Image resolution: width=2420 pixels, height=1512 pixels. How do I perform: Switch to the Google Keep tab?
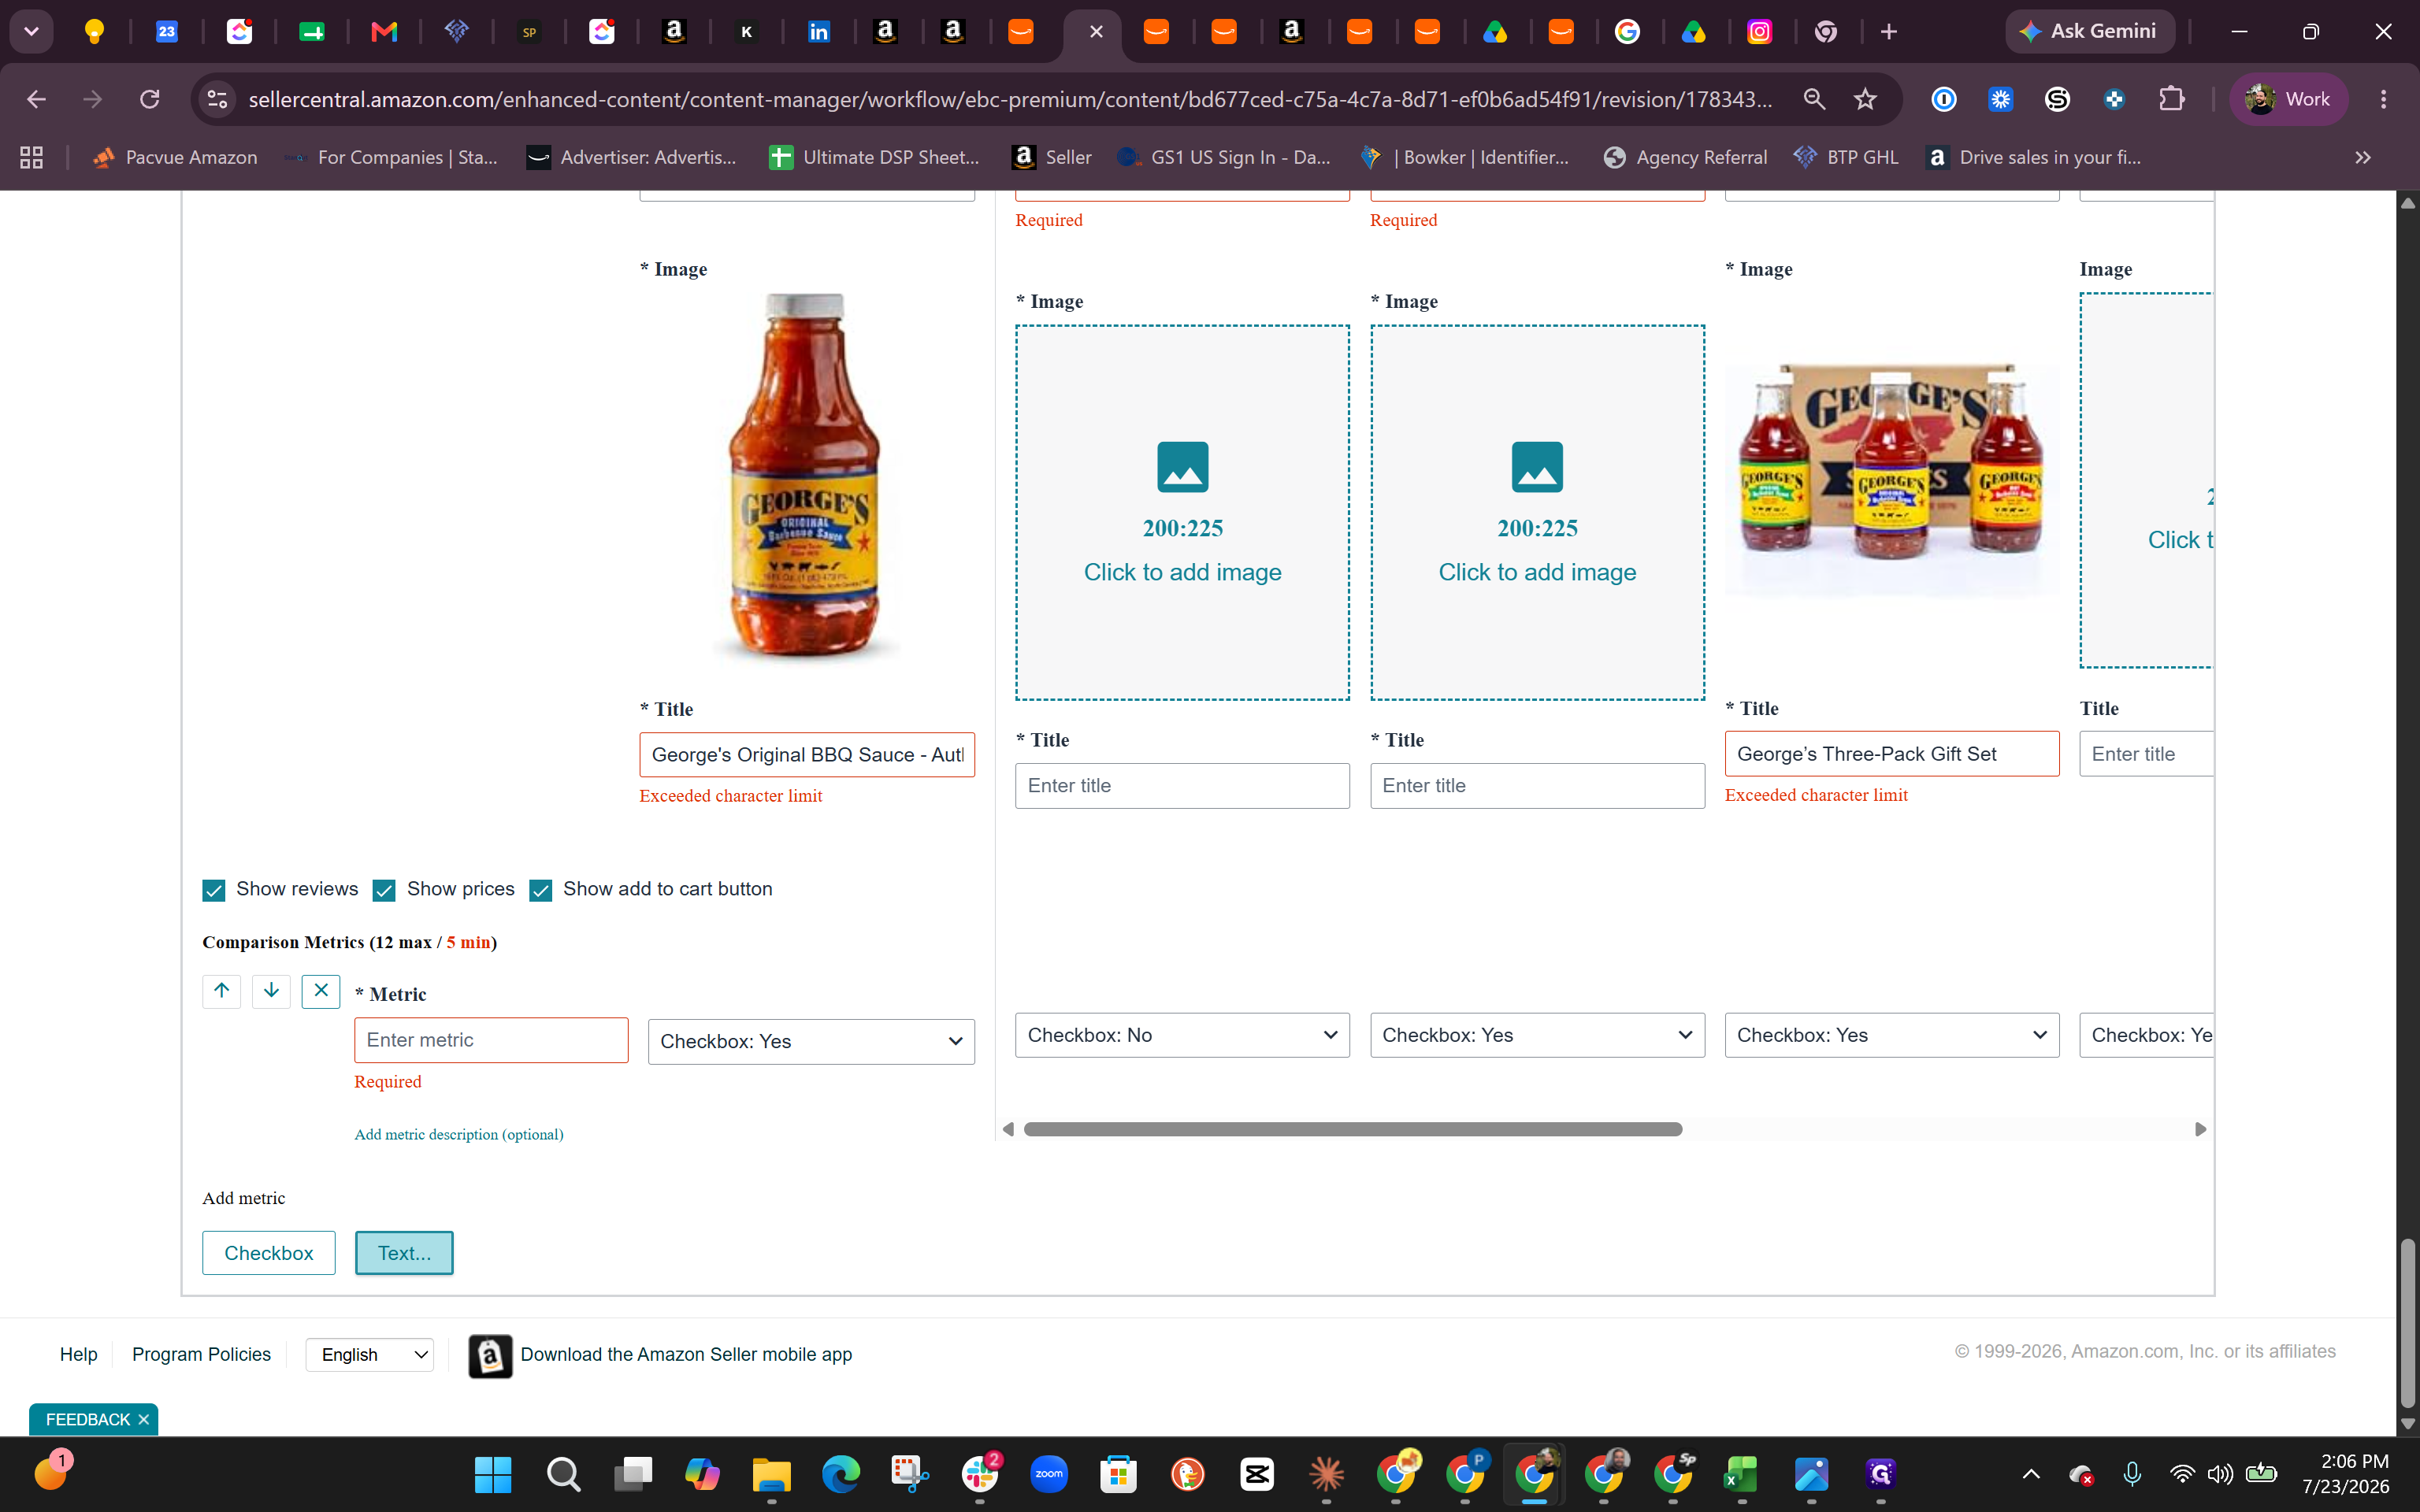(x=94, y=32)
